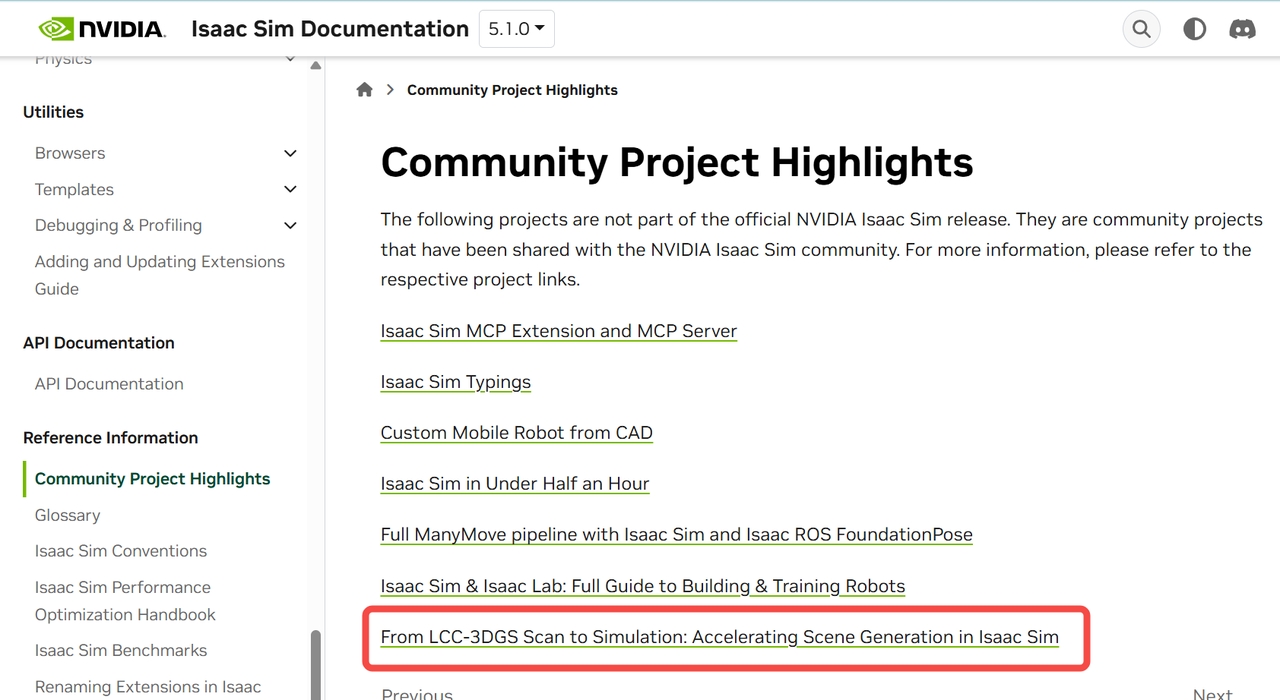
Task: Open Glossary in the sidebar
Action: point(67,515)
